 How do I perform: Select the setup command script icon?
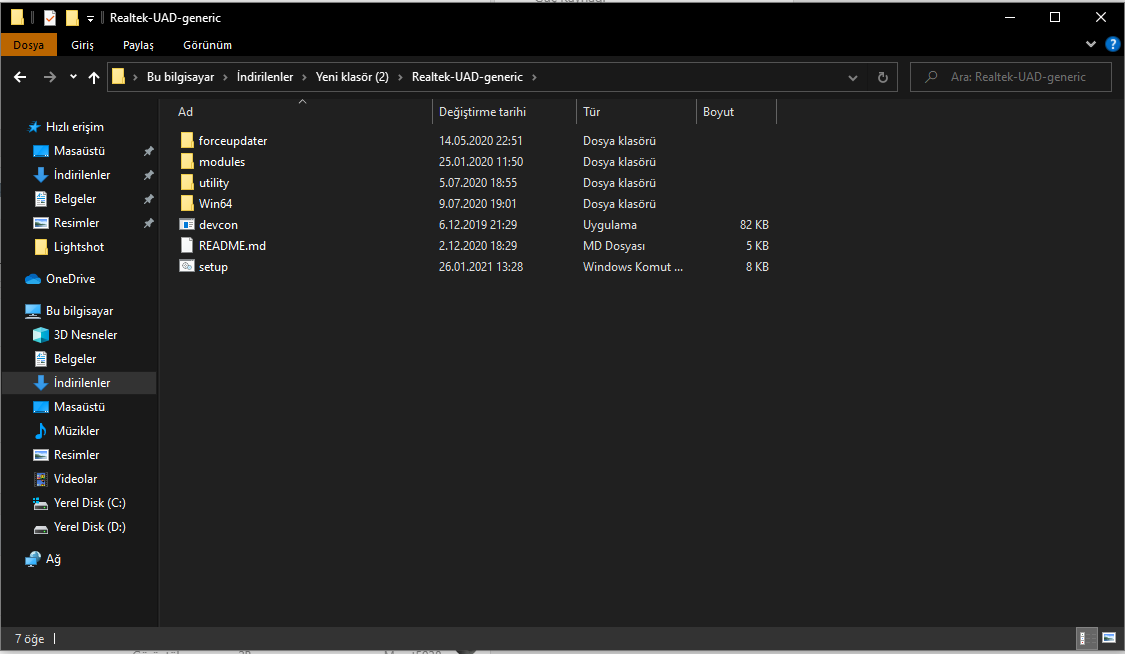(187, 266)
